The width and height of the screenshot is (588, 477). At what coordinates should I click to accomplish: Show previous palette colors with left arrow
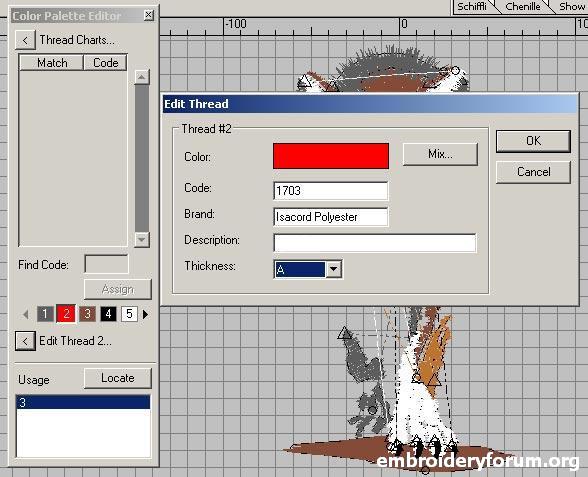click(x=26, y=314)
